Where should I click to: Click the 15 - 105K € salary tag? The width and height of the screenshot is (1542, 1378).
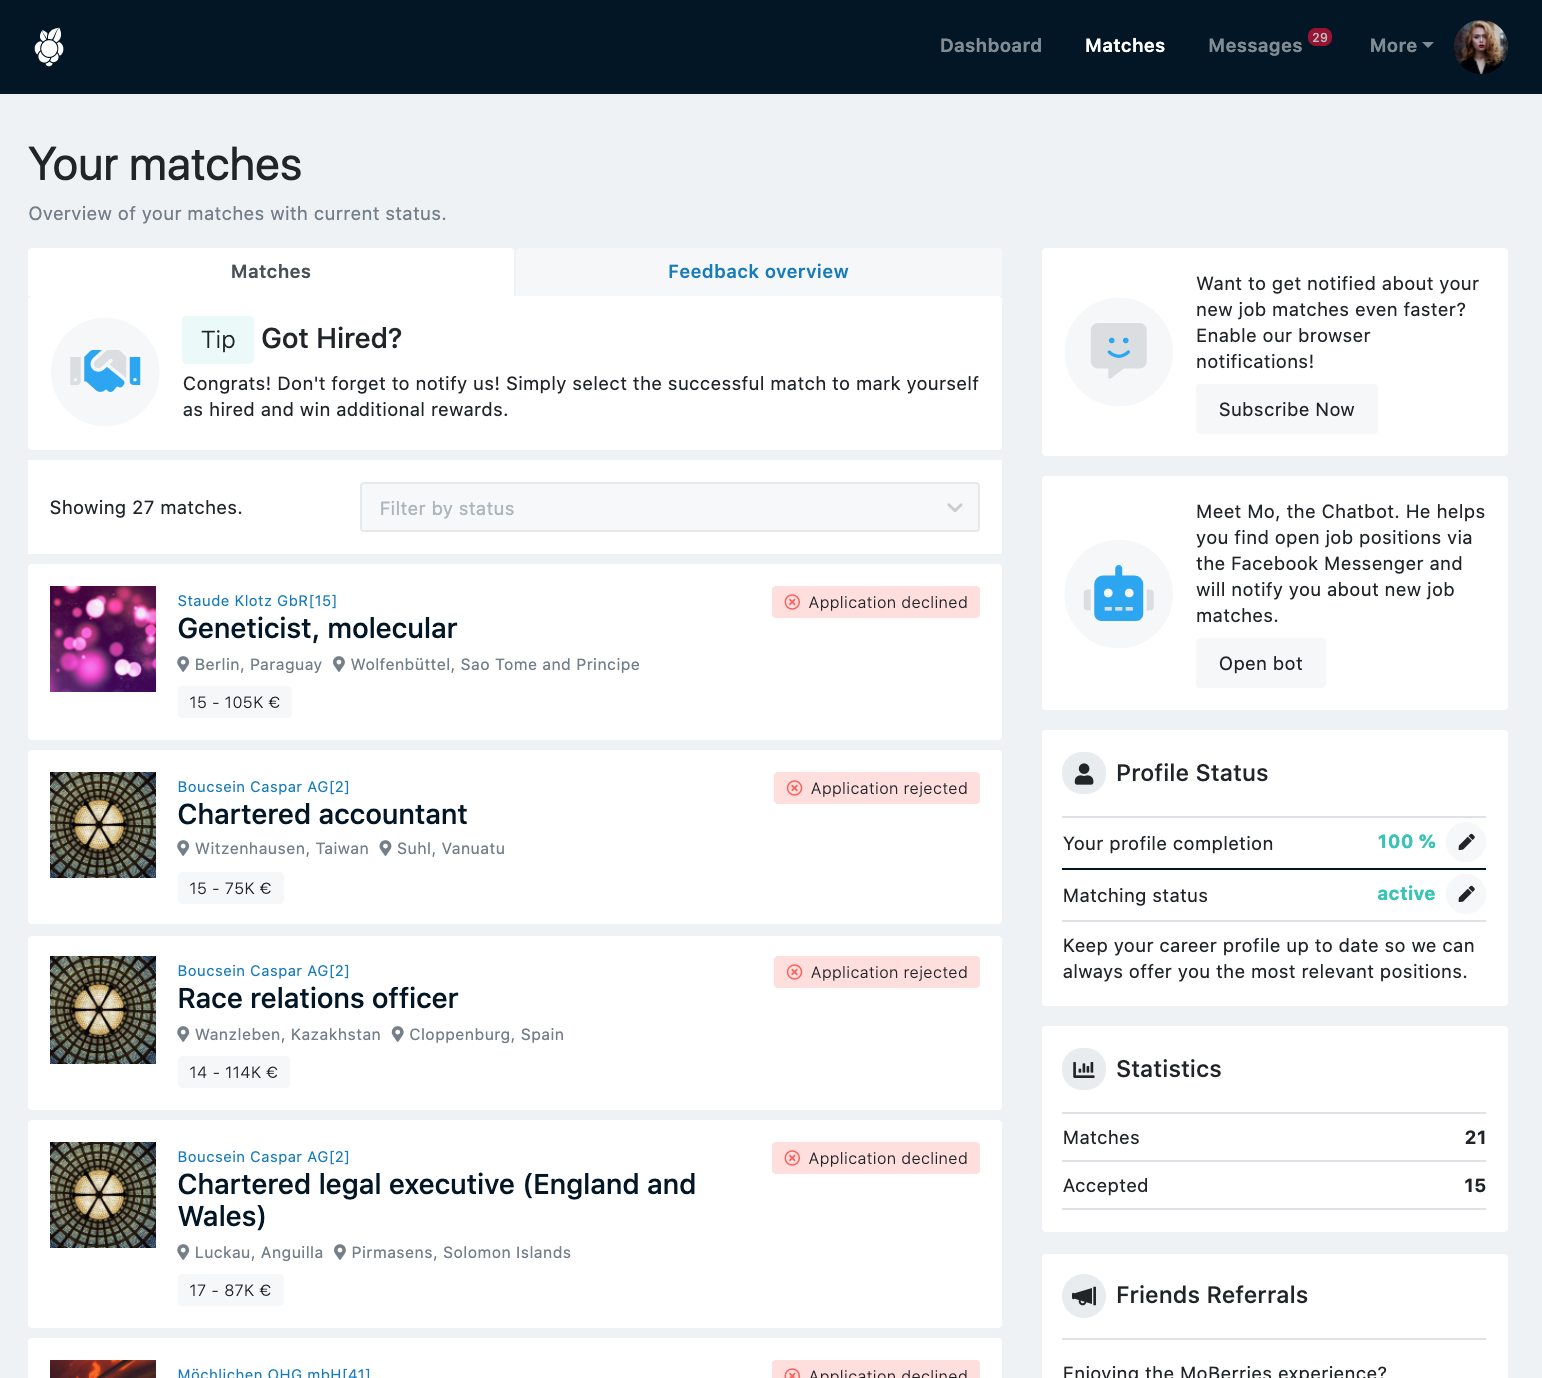(235, 702)
